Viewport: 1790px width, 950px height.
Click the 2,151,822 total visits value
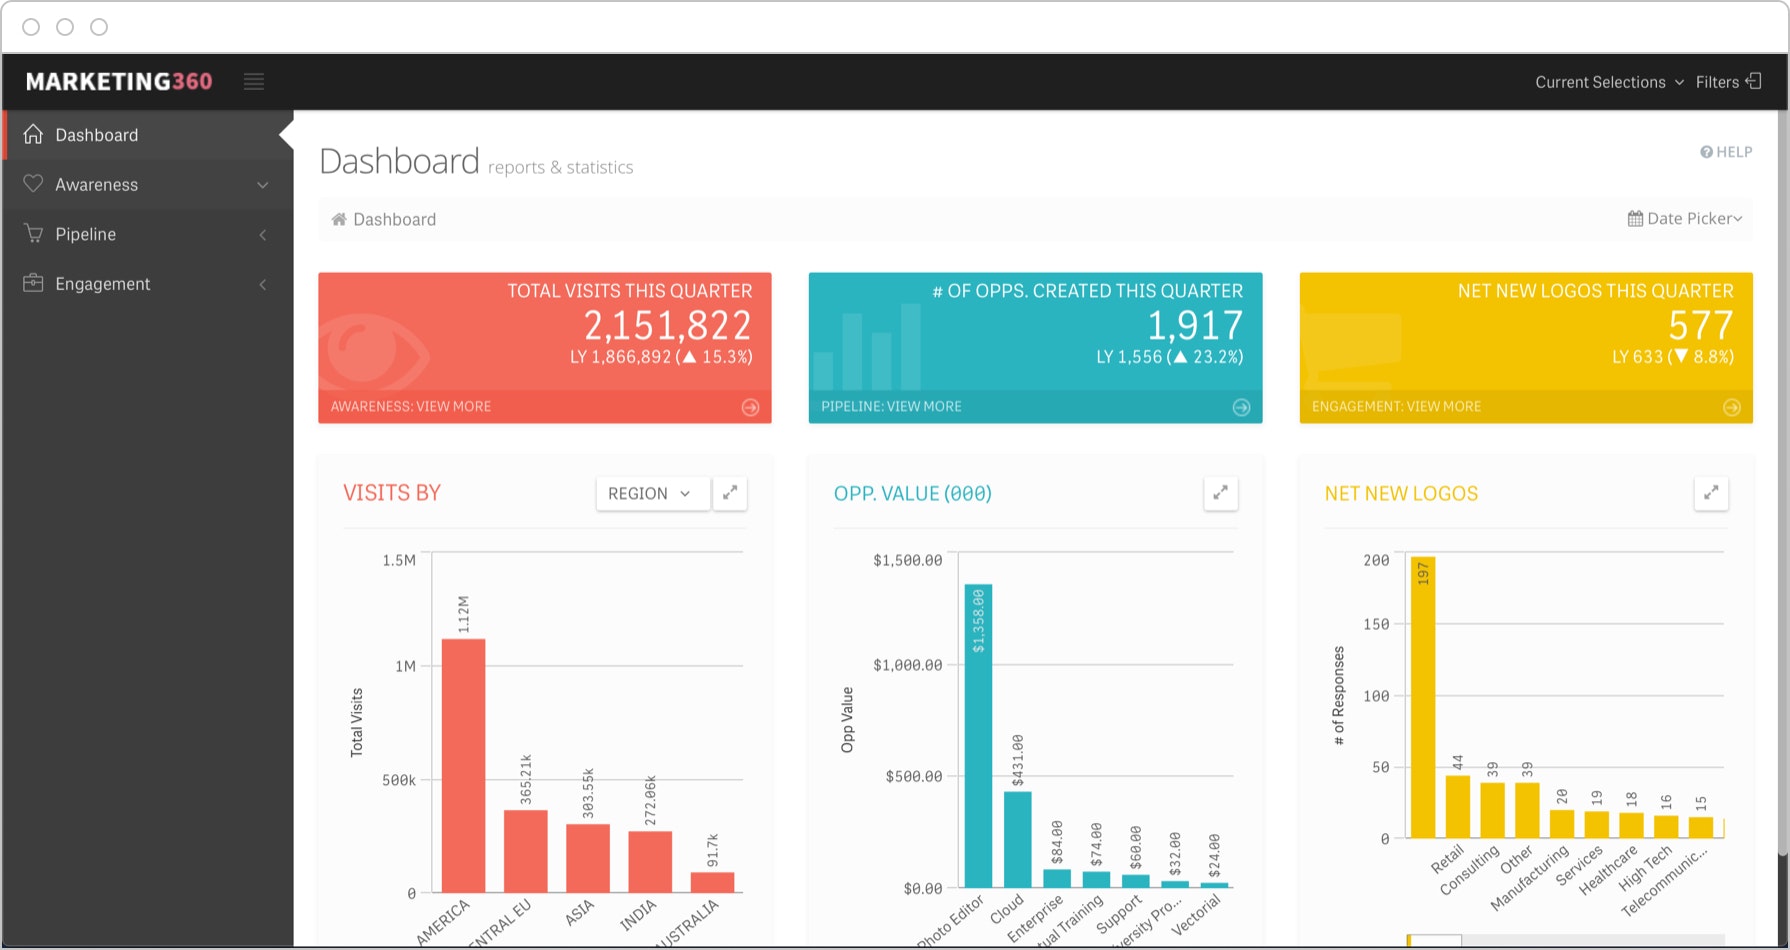tap(667, 325)
